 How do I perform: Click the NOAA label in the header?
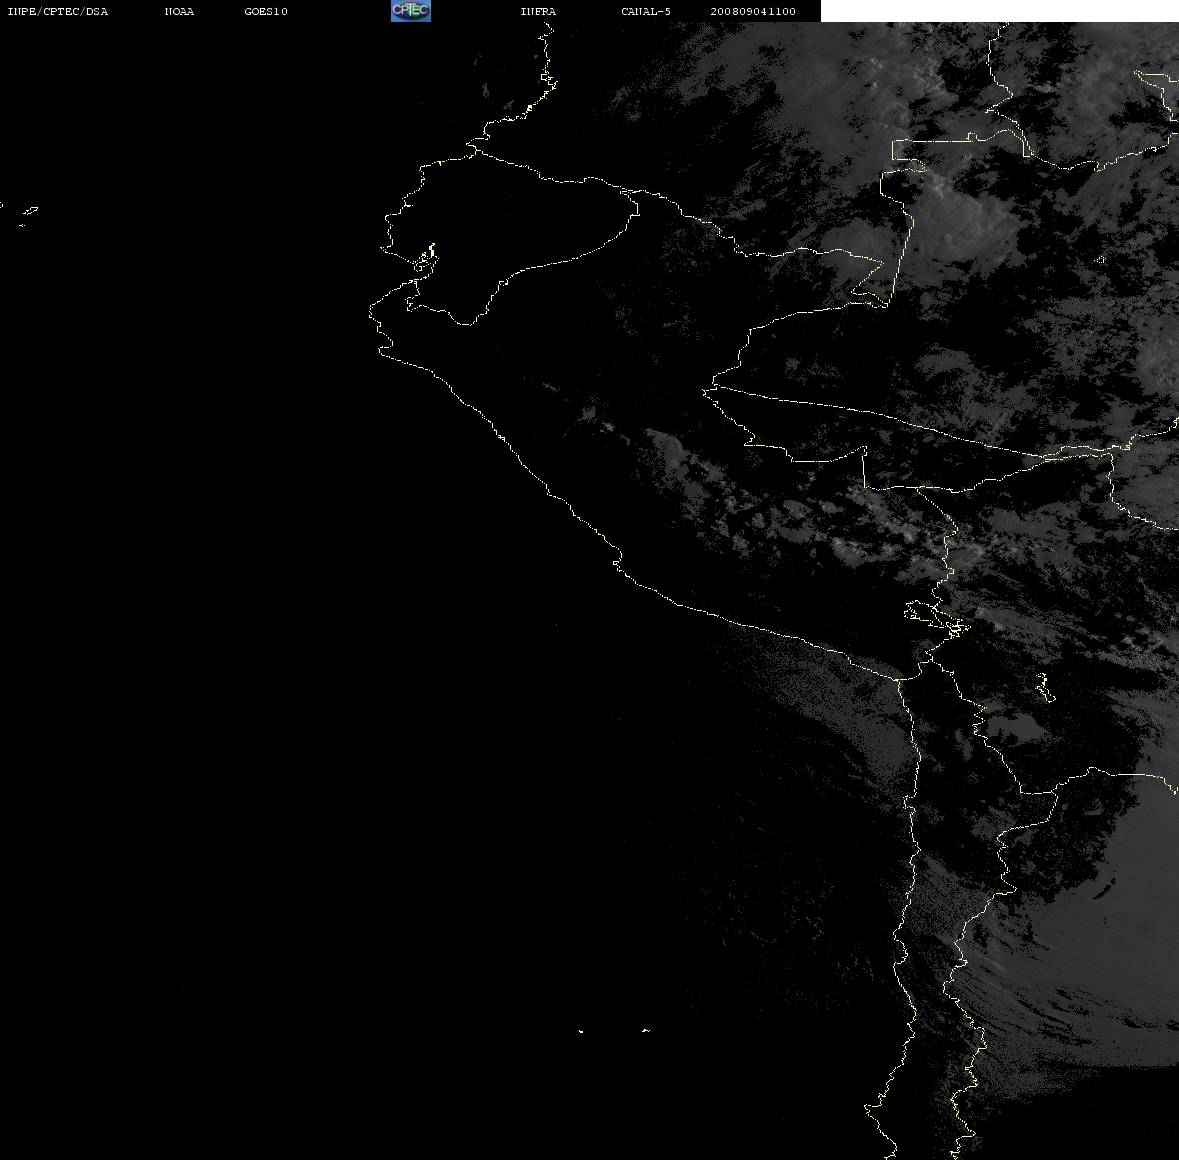179,11
